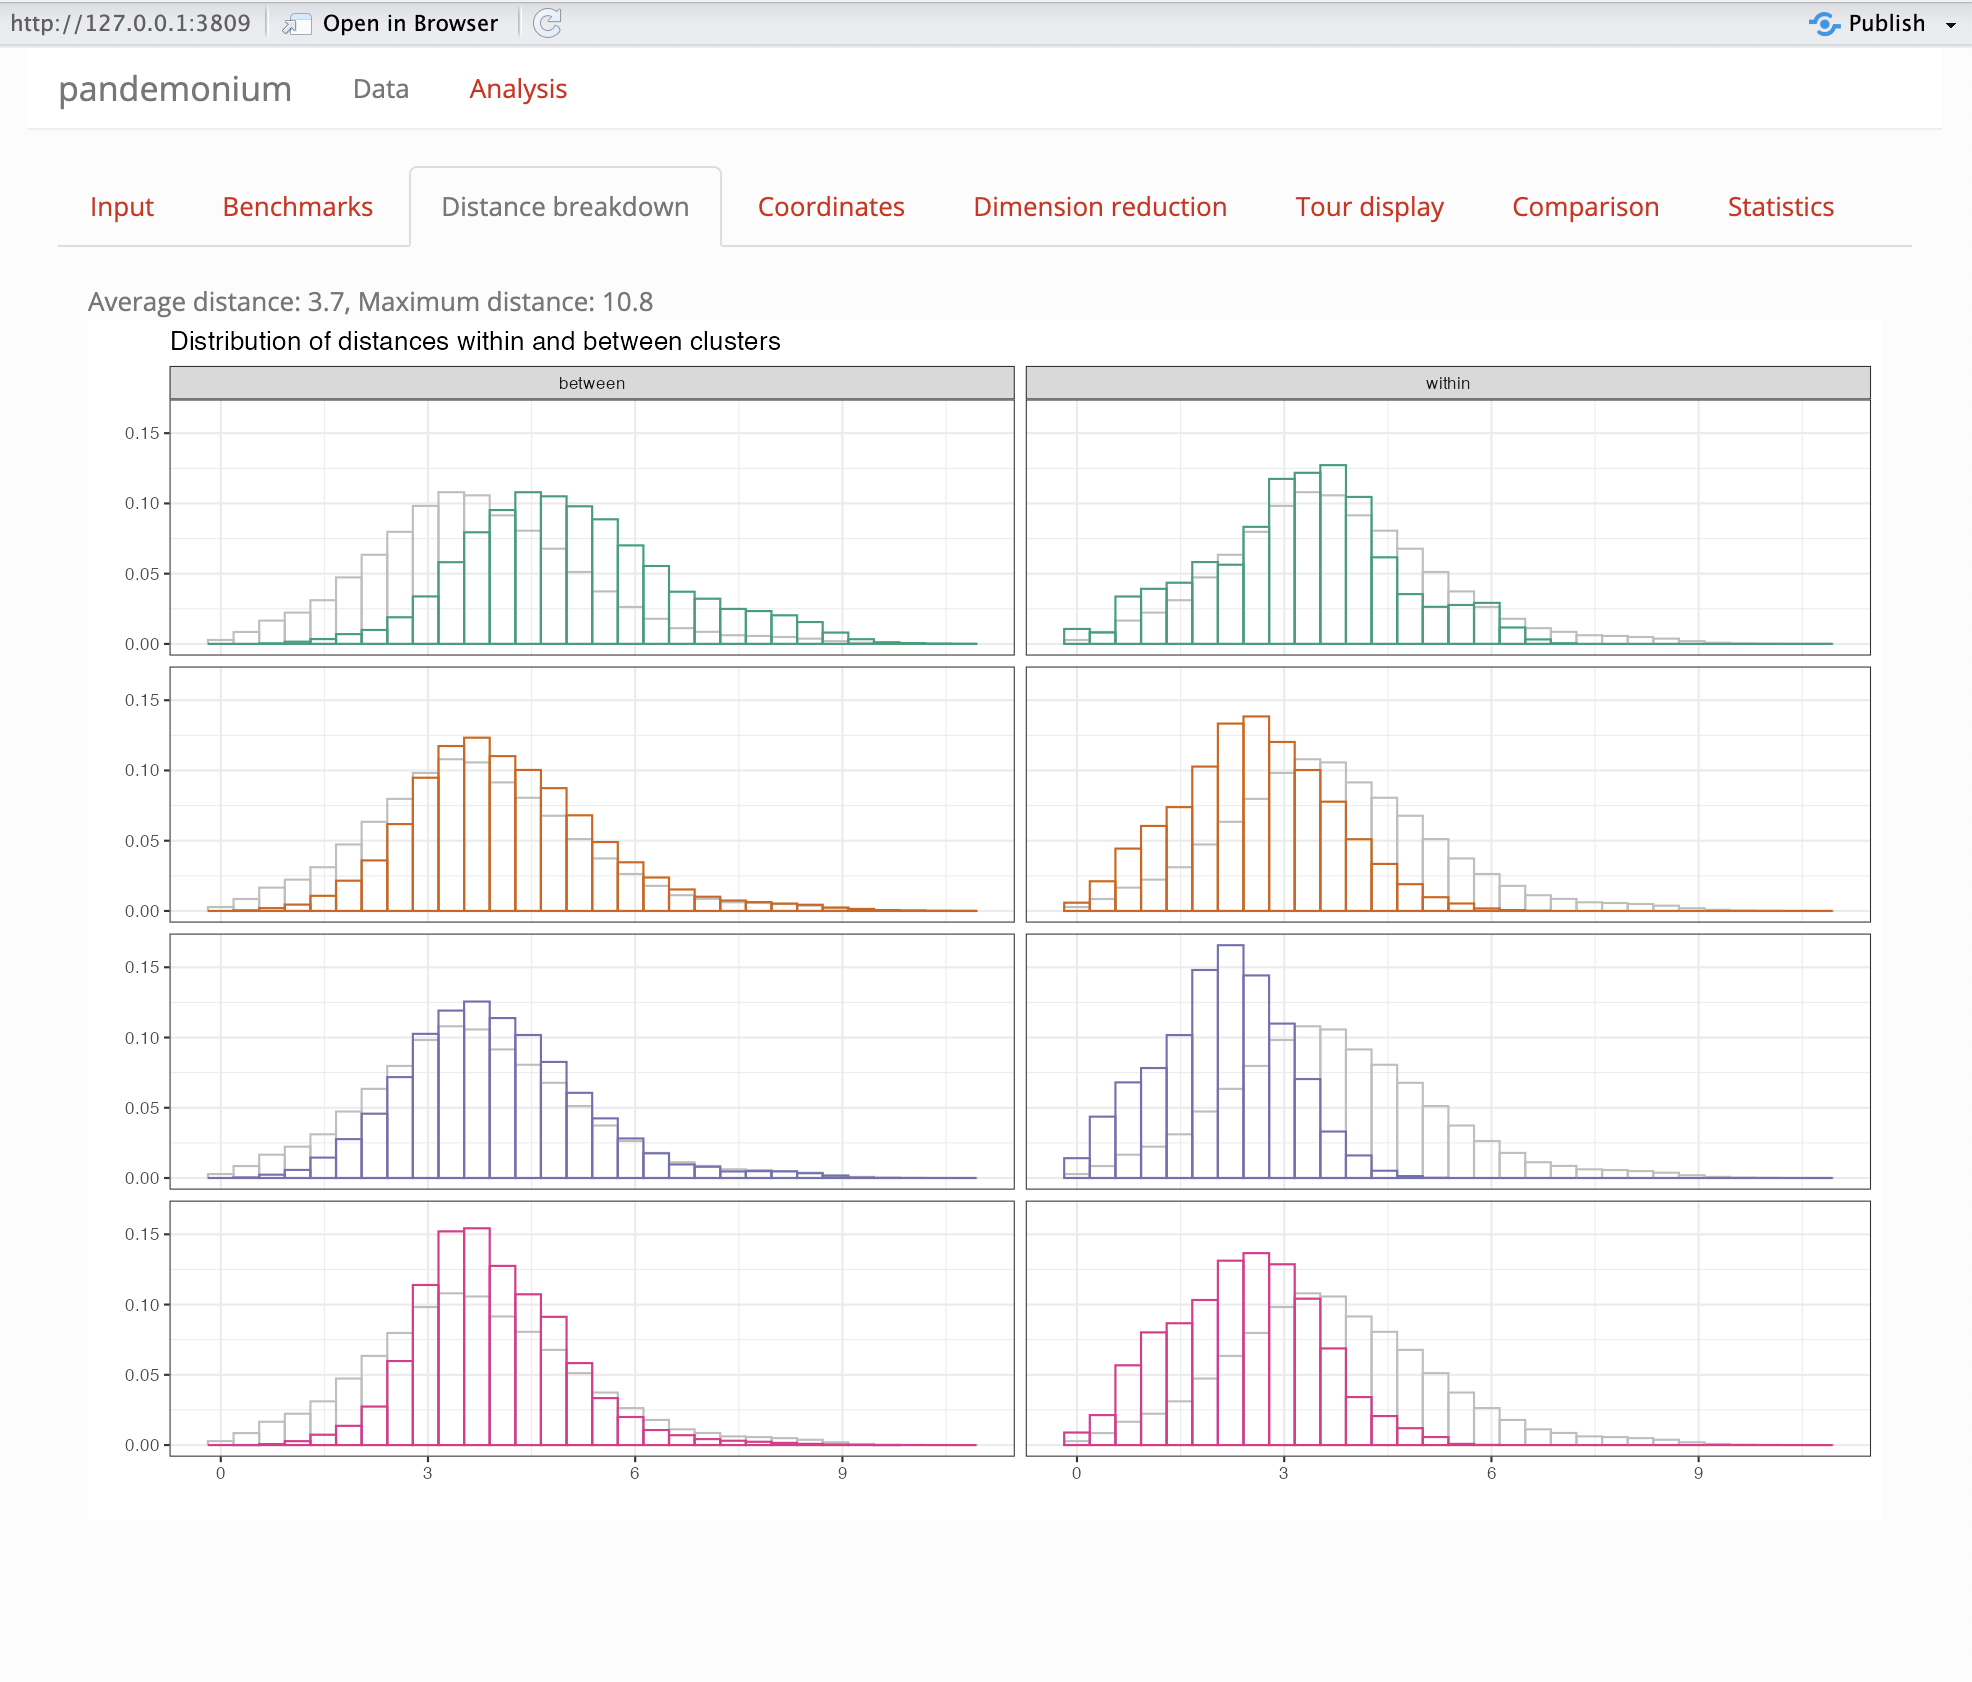
Task: Click the green between-cluster histogram panel
Action: coord(592,527)
